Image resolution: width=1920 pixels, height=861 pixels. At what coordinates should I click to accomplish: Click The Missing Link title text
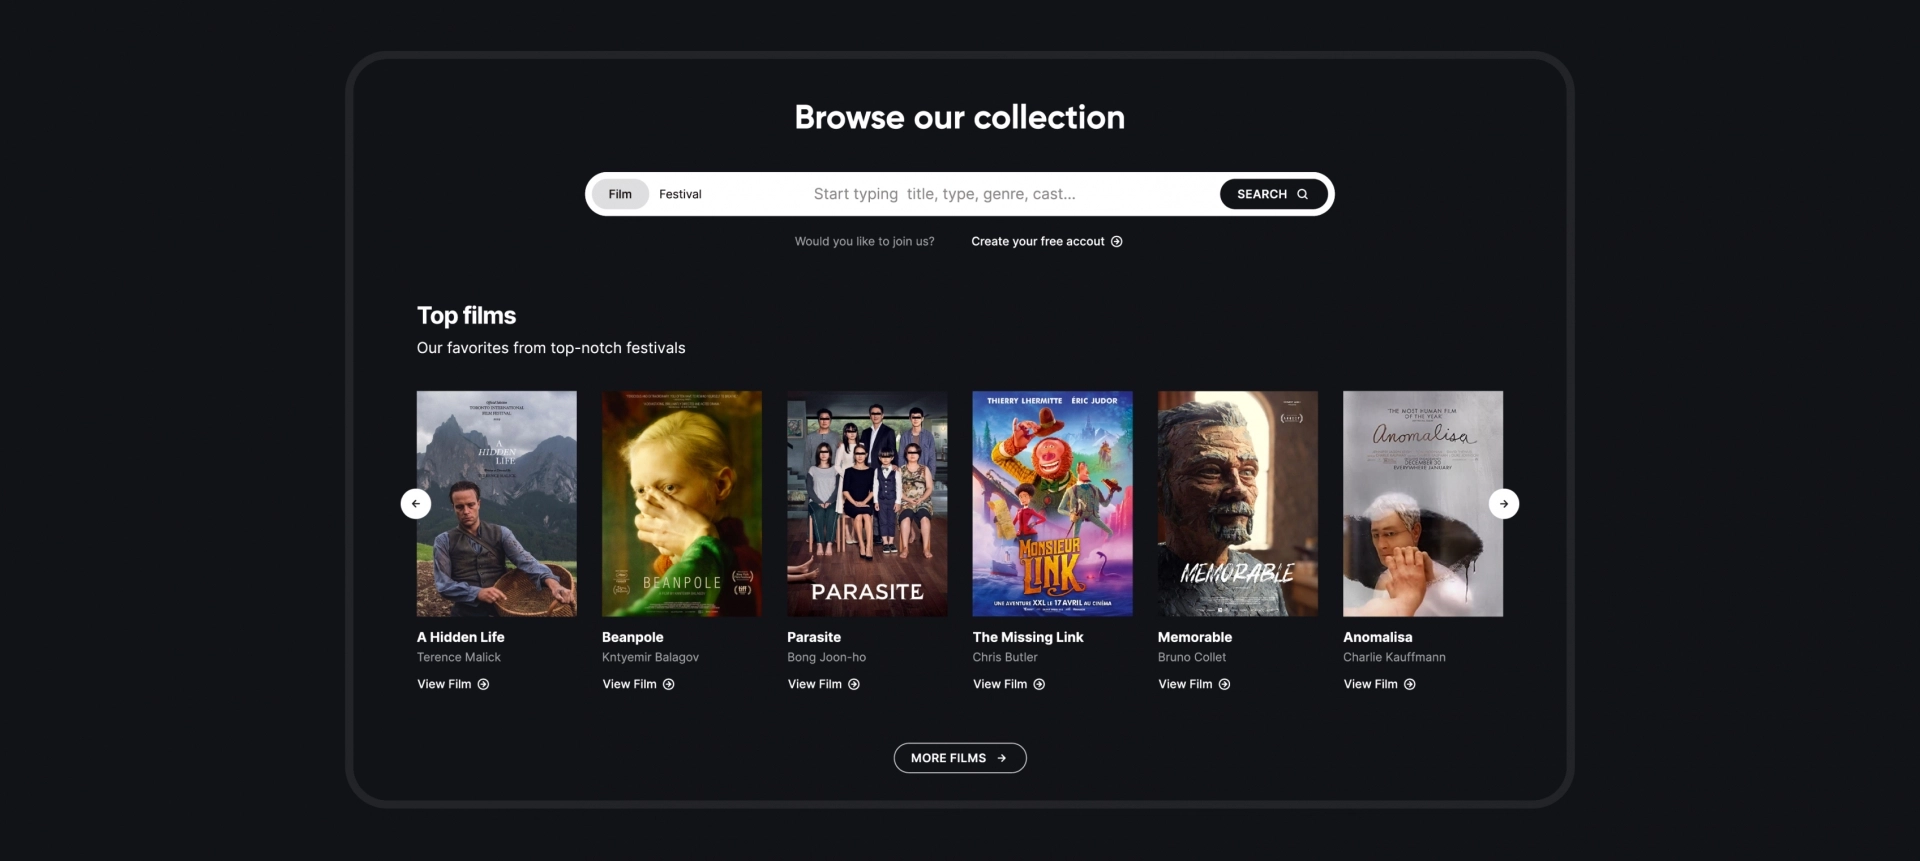(1028, 637)
